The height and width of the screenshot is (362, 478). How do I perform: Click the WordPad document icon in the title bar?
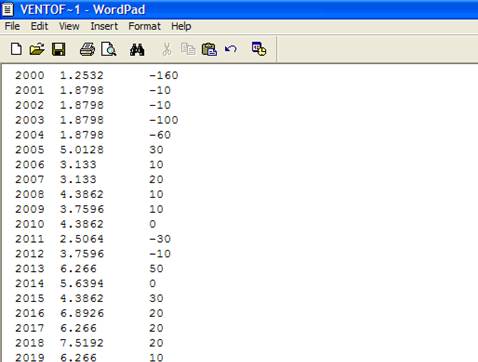tap(7, 9)
